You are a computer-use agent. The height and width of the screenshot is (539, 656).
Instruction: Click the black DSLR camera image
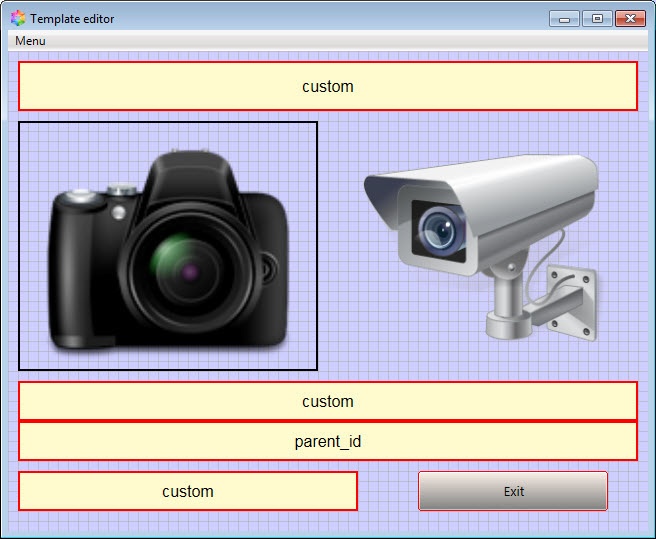pos(168,246)
